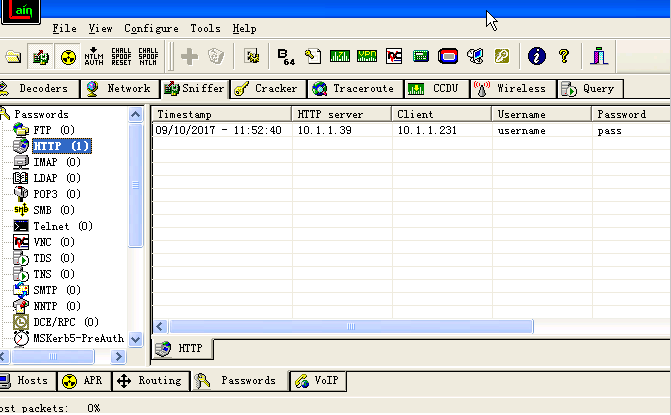Open the VNC password decoder toolbar icon

tap(394, 56)
